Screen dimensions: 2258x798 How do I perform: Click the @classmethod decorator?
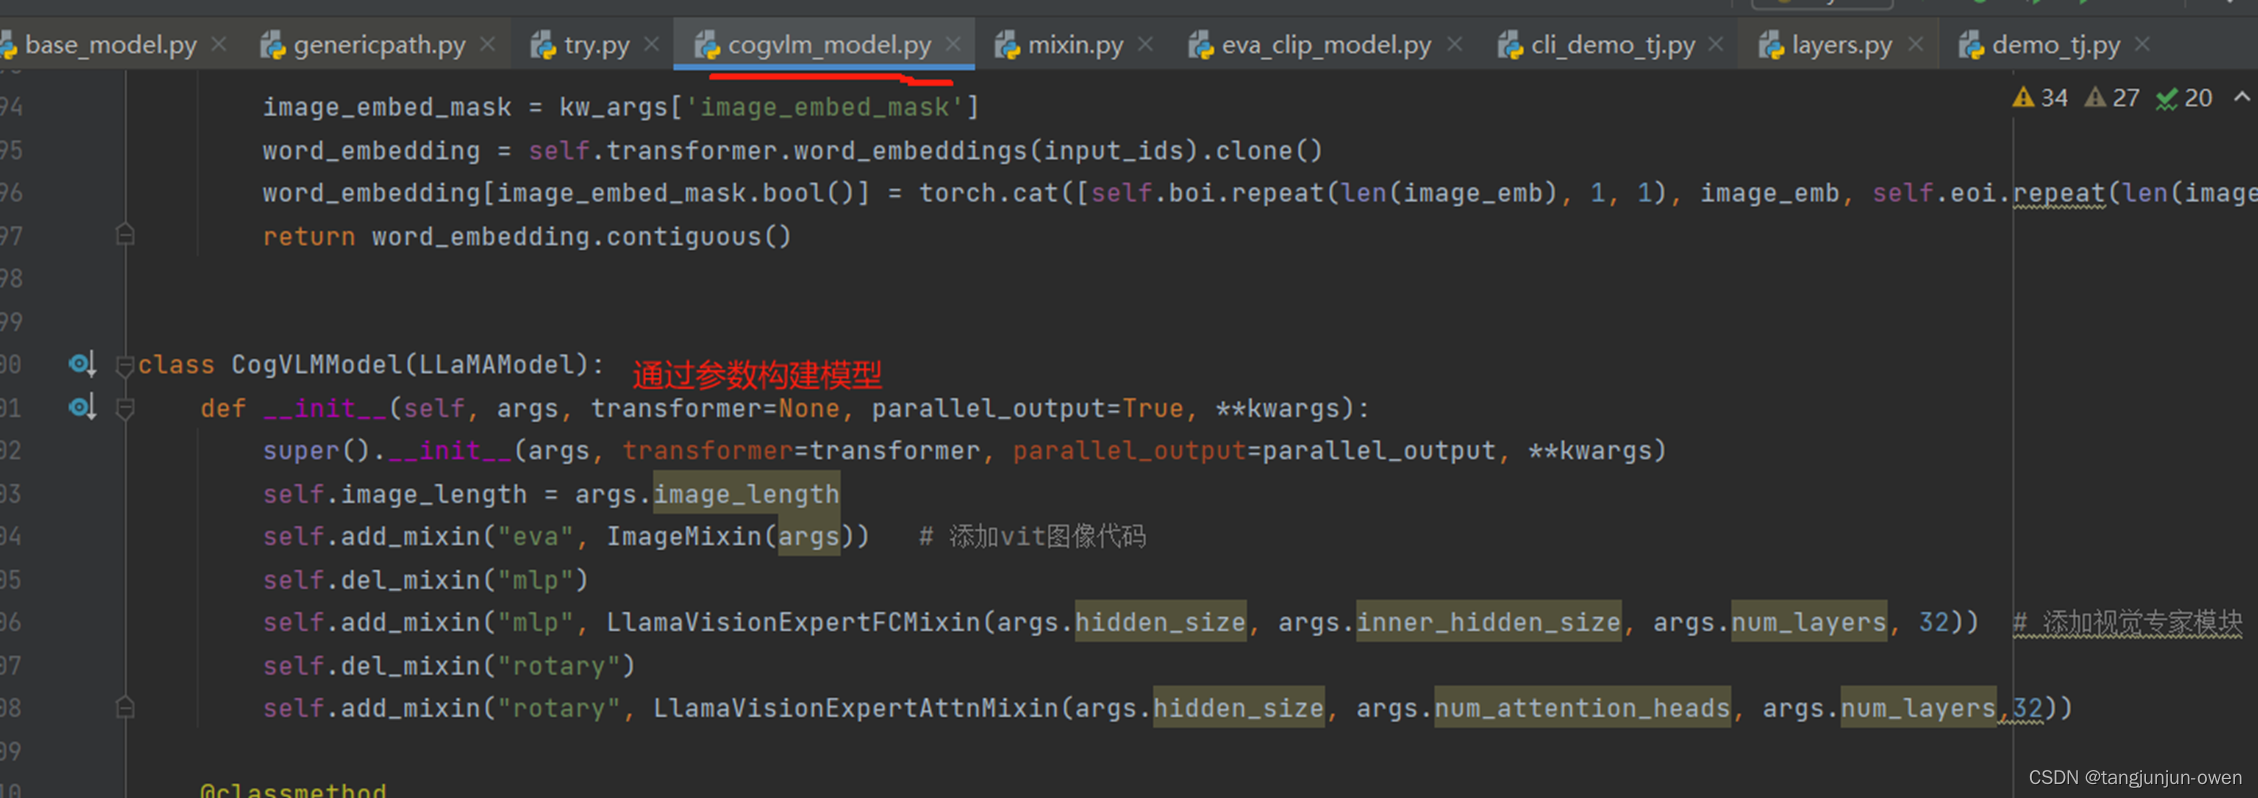(293, 790)
